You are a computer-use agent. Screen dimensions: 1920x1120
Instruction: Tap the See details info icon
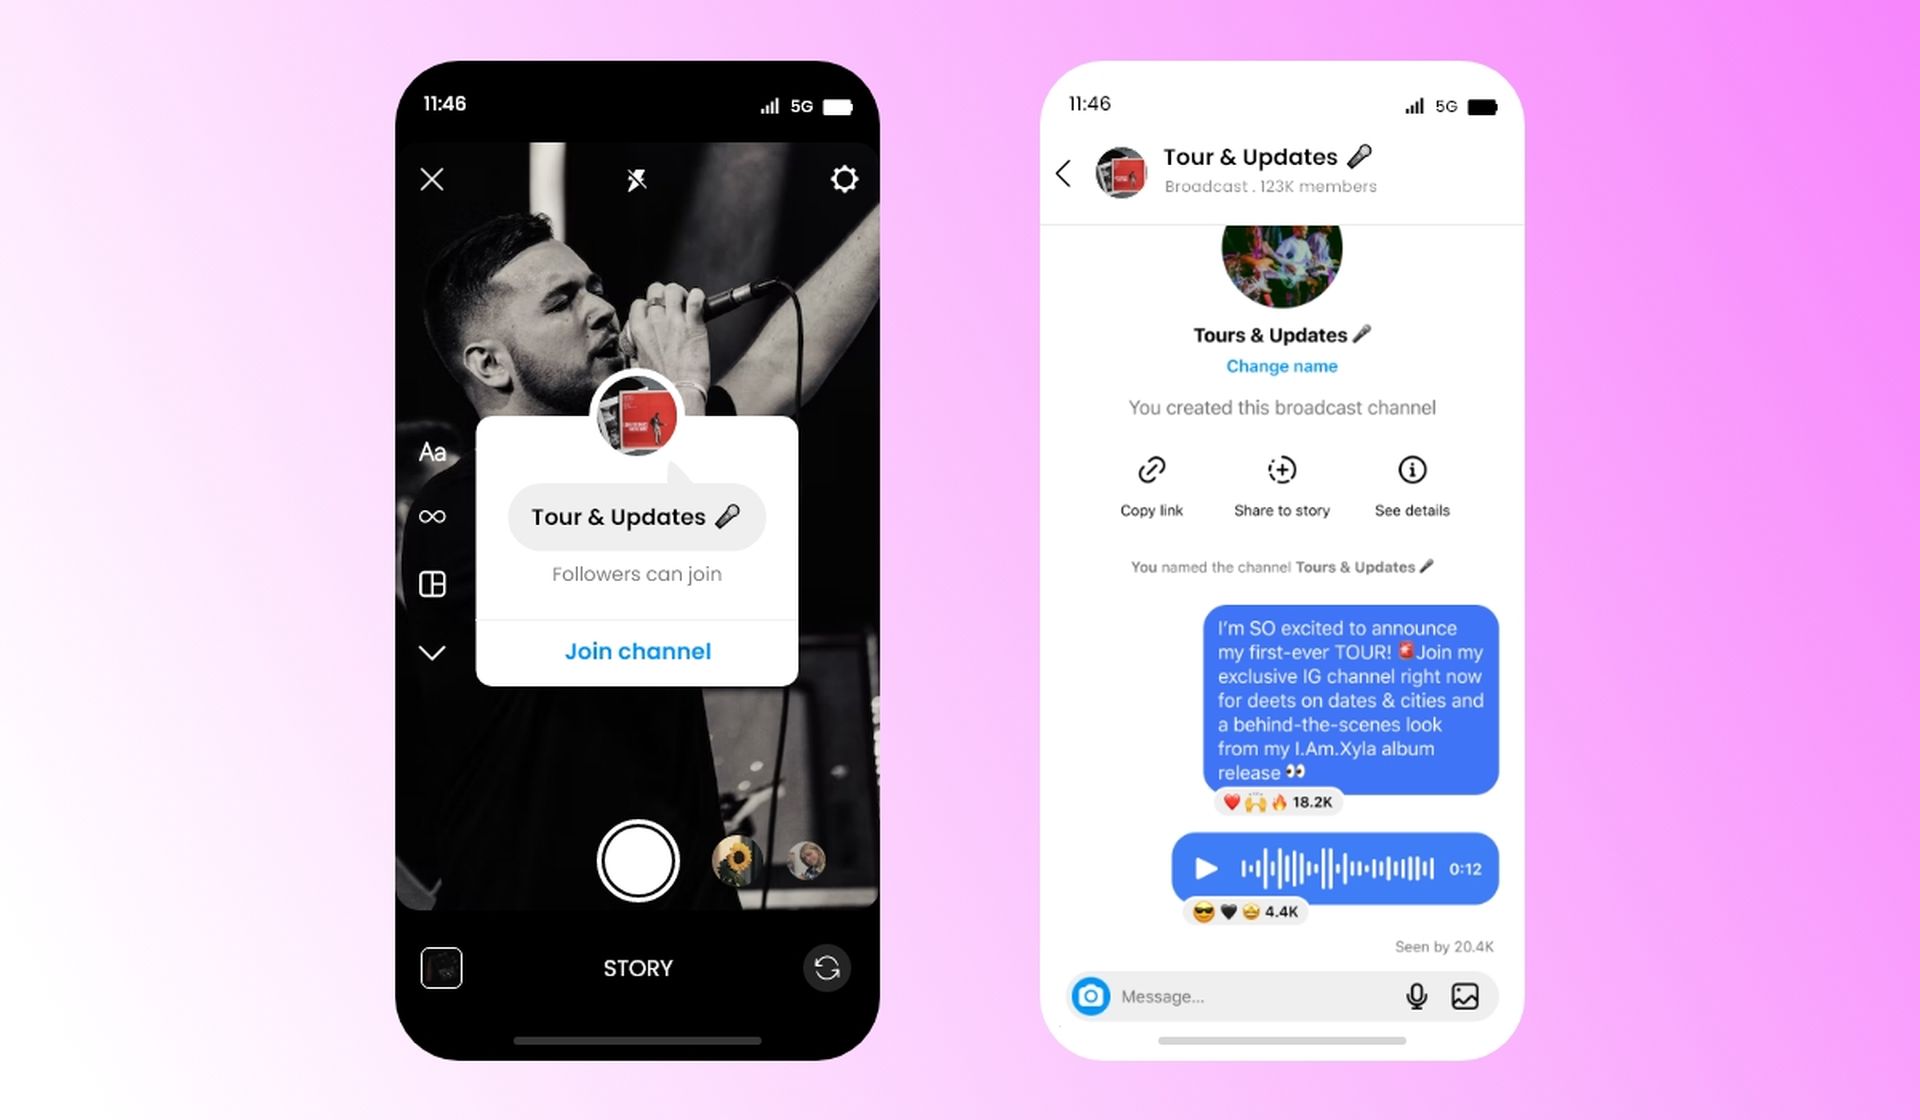point(1409,469)
